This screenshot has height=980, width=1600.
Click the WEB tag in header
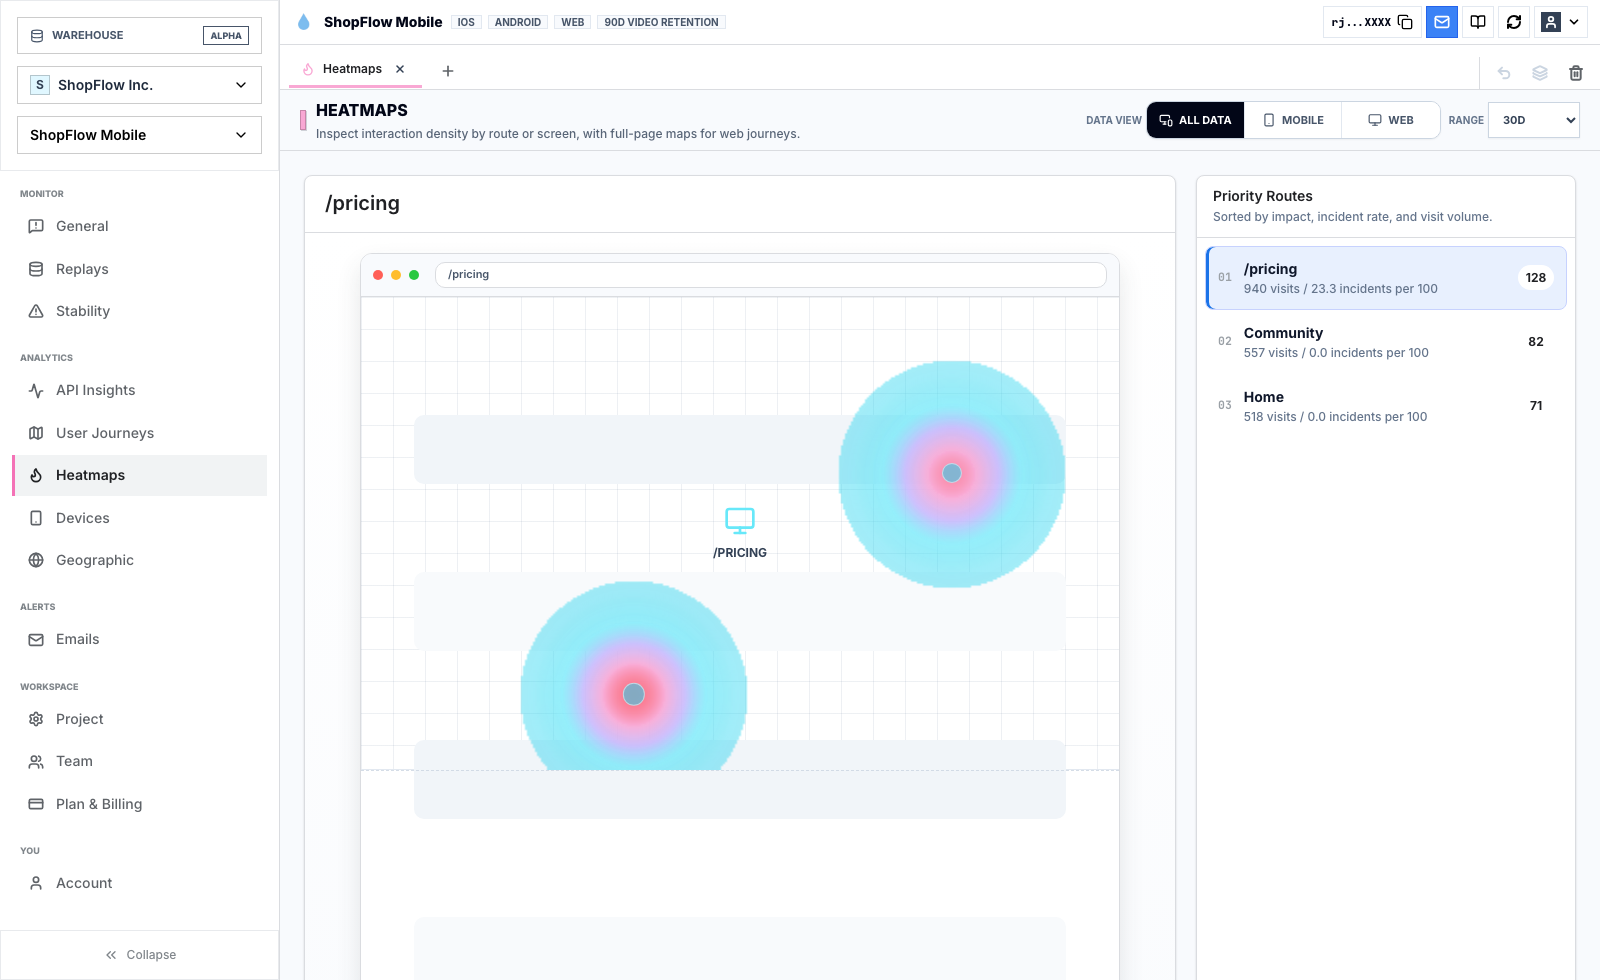(x=573, y=22)
